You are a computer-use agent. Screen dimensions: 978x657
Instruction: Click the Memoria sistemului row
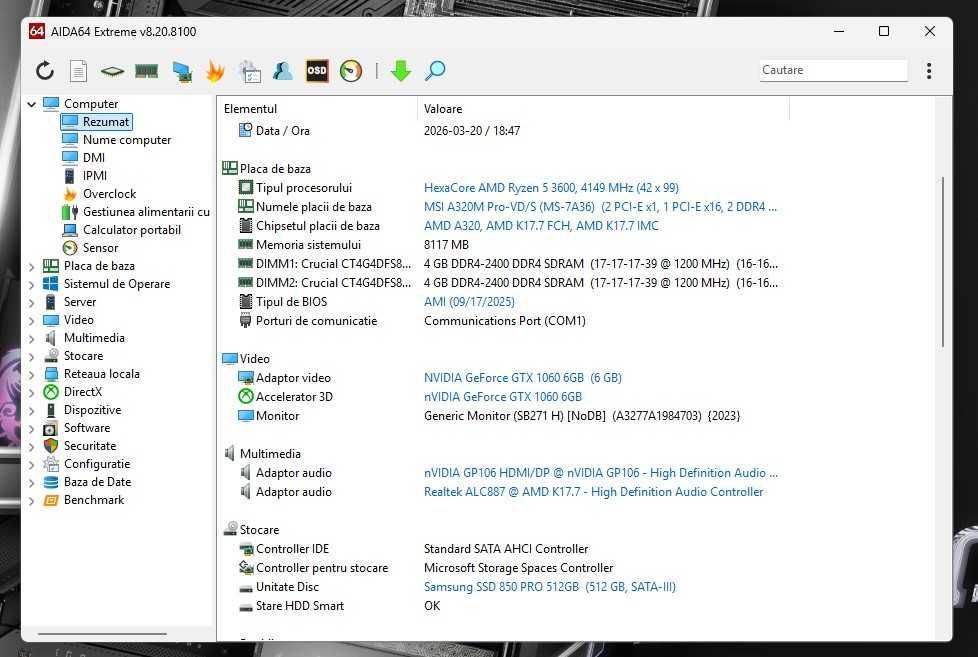pos(505,245)
